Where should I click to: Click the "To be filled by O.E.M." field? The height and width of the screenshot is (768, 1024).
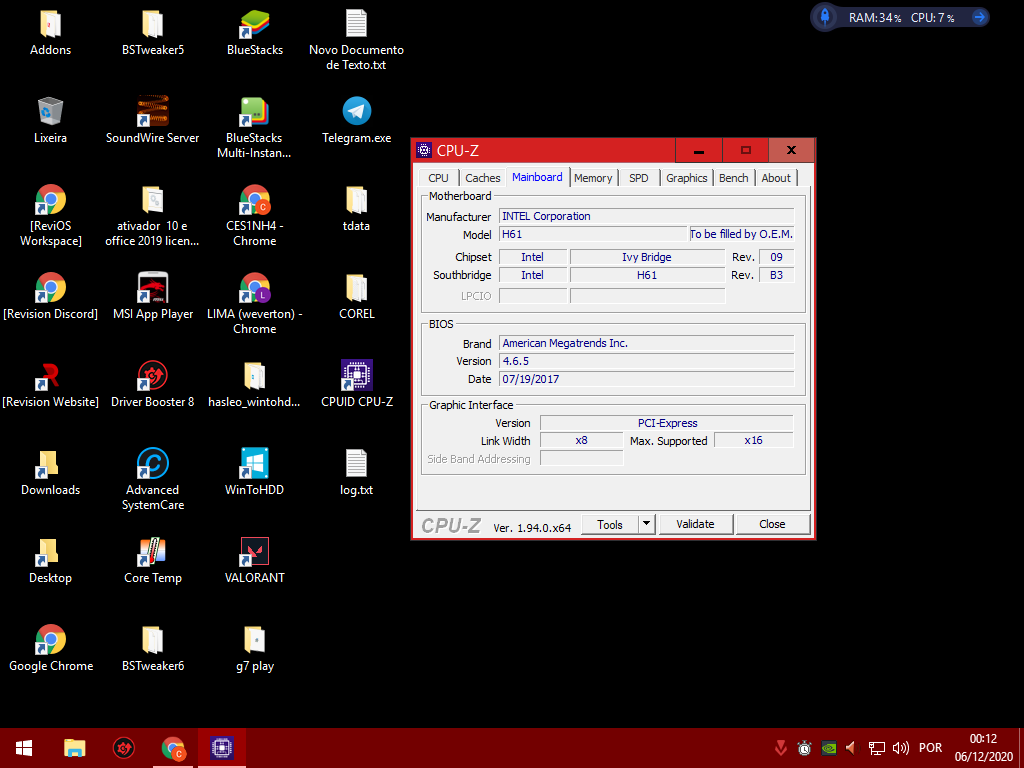[742, 234]
